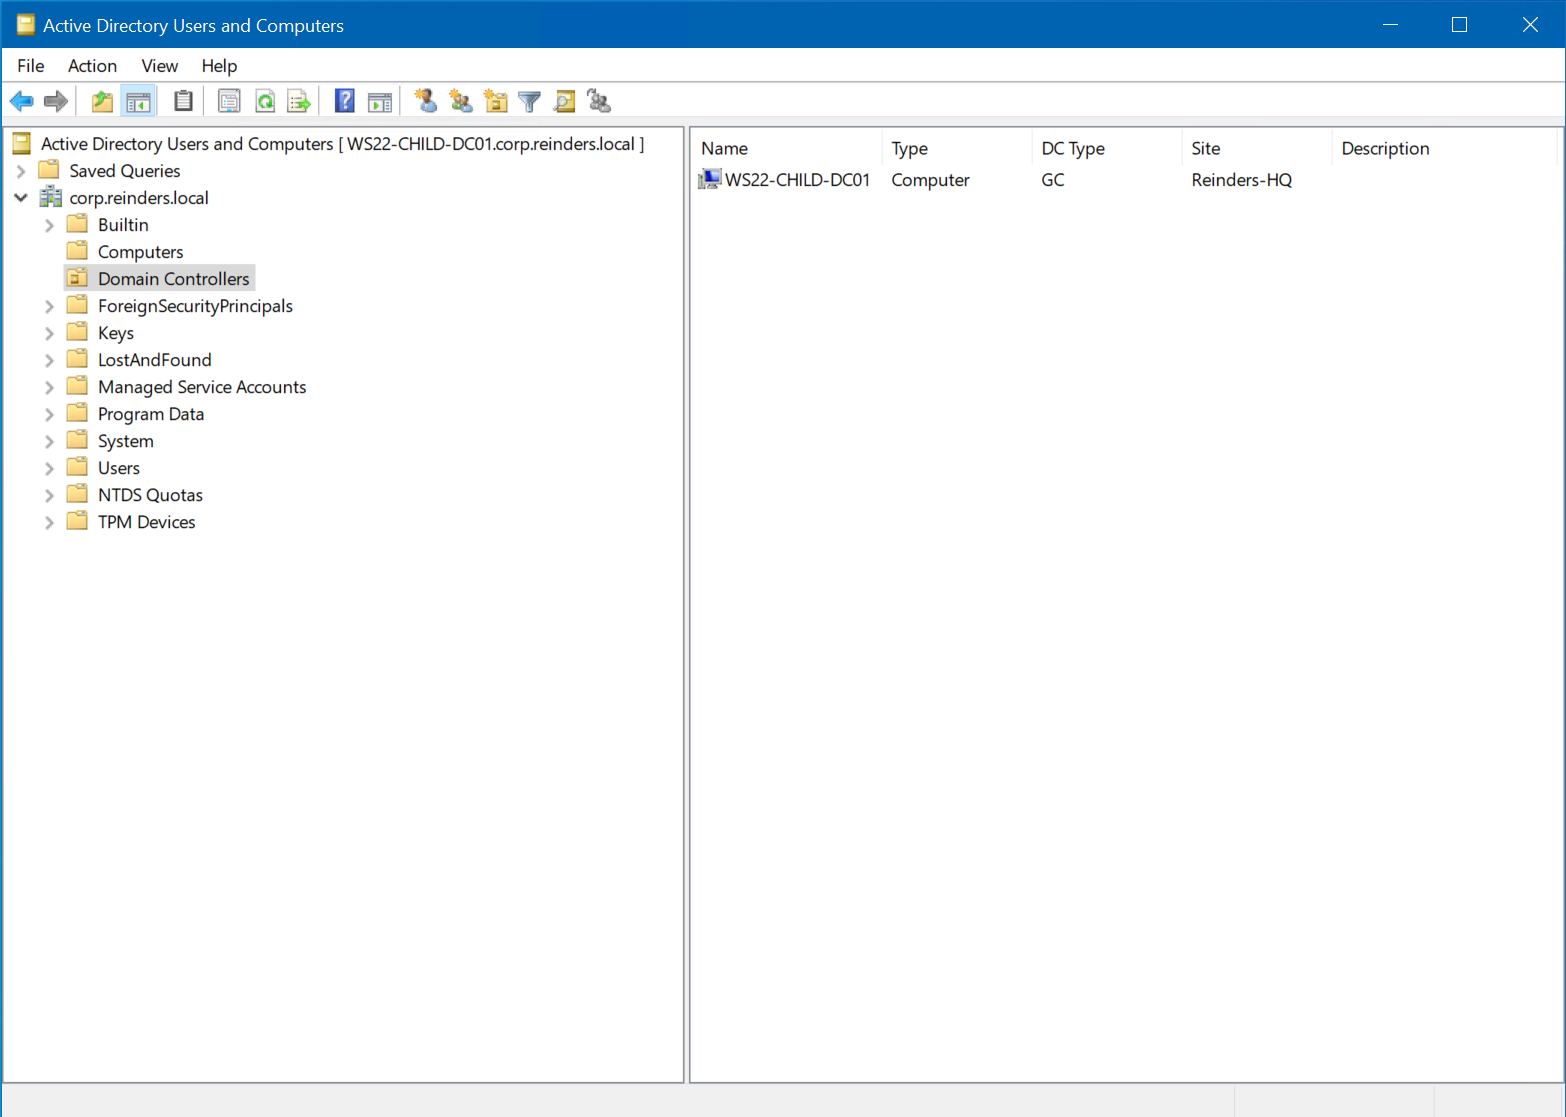Open the File menu
The image size is (1566, 1117).
coord(31,66)
